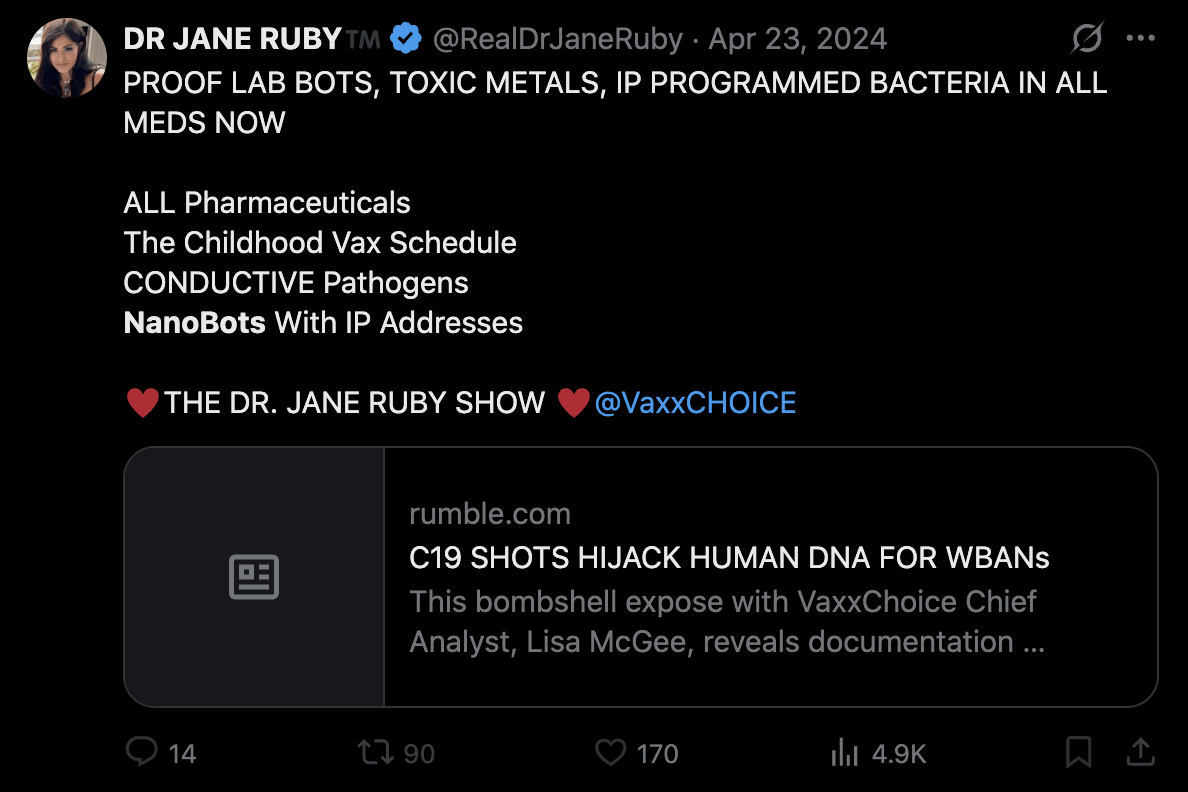Click the Apr 23, 2024 timestamp
This screenshot has height=792, width=1188.
pyautogui.click(x=797, y=40)
